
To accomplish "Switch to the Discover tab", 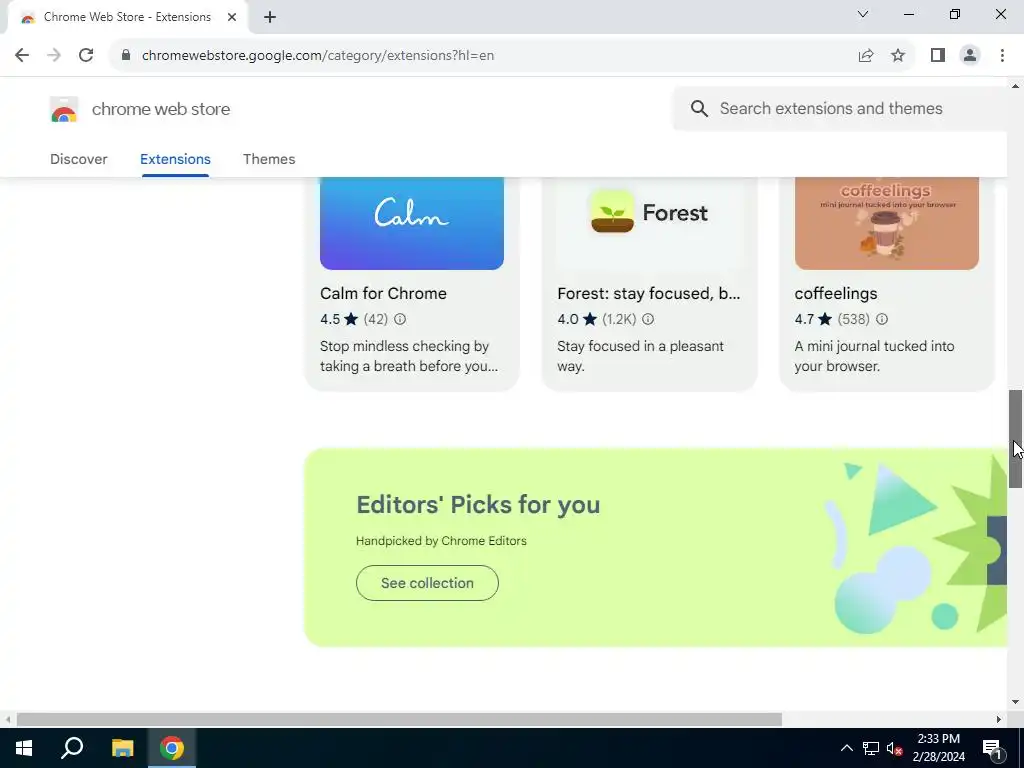I will coord(78,159).
